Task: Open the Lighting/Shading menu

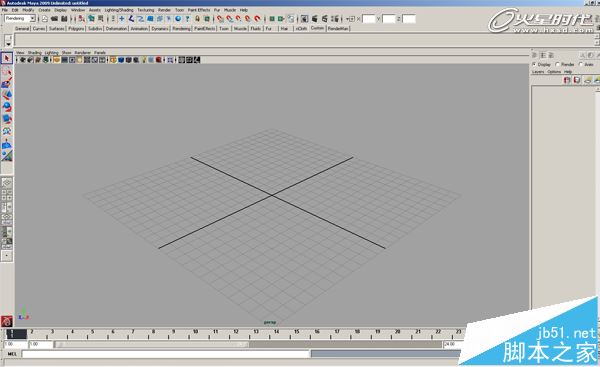Action: [x=119, y=10]
